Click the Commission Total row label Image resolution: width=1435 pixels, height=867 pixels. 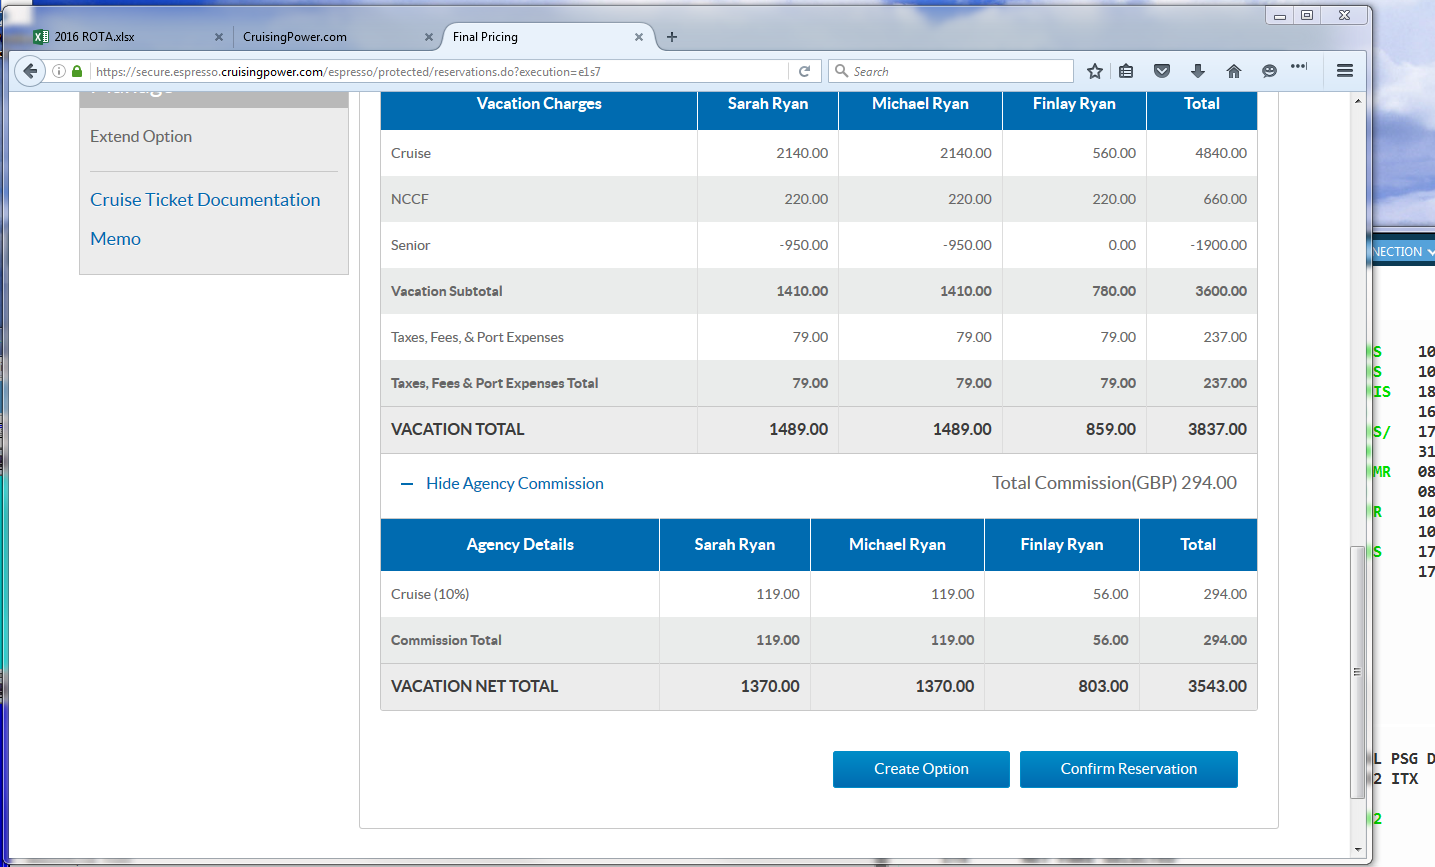tap(446, 641)
